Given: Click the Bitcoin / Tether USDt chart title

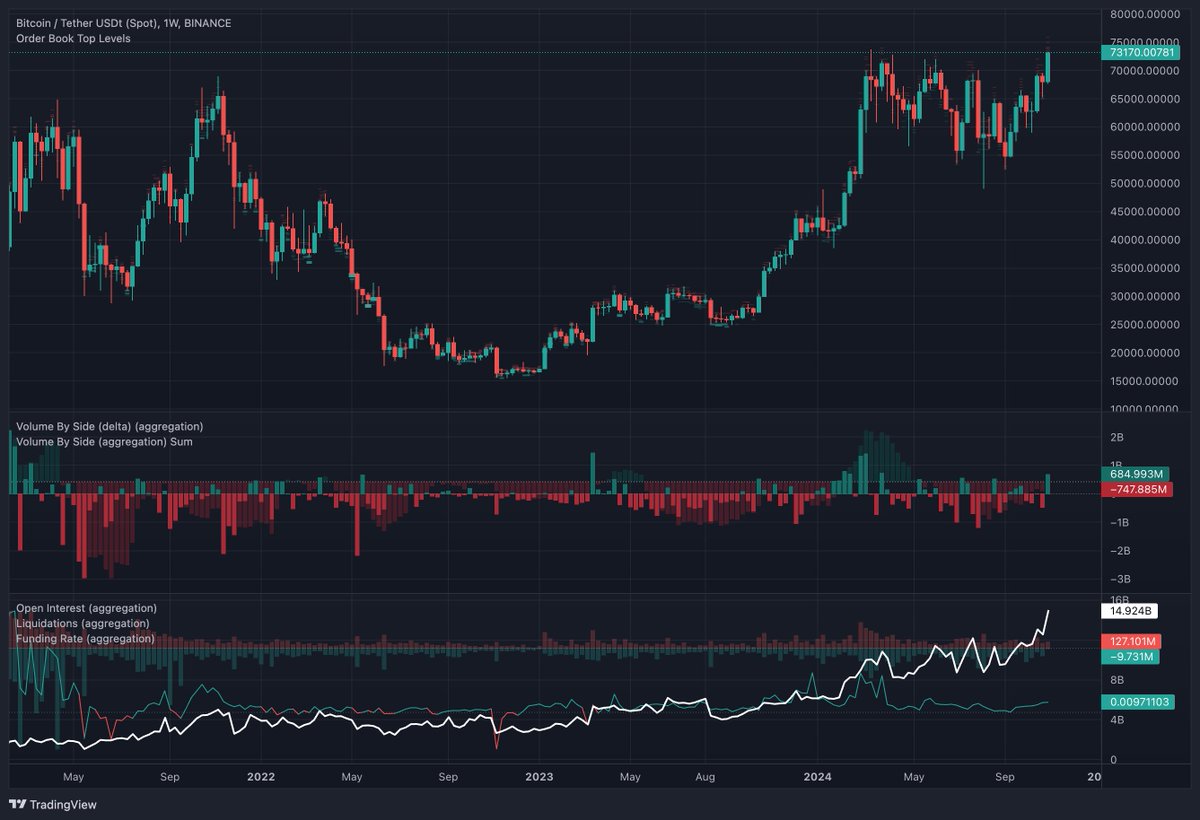Looking at the screenshot, I should 124,22.
